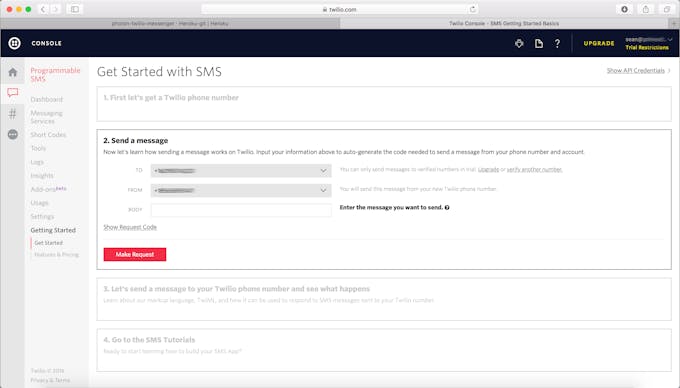Toggle the Safari sidebar button
Viewport: 680px width, 388px height.
(x=75, y=9)
